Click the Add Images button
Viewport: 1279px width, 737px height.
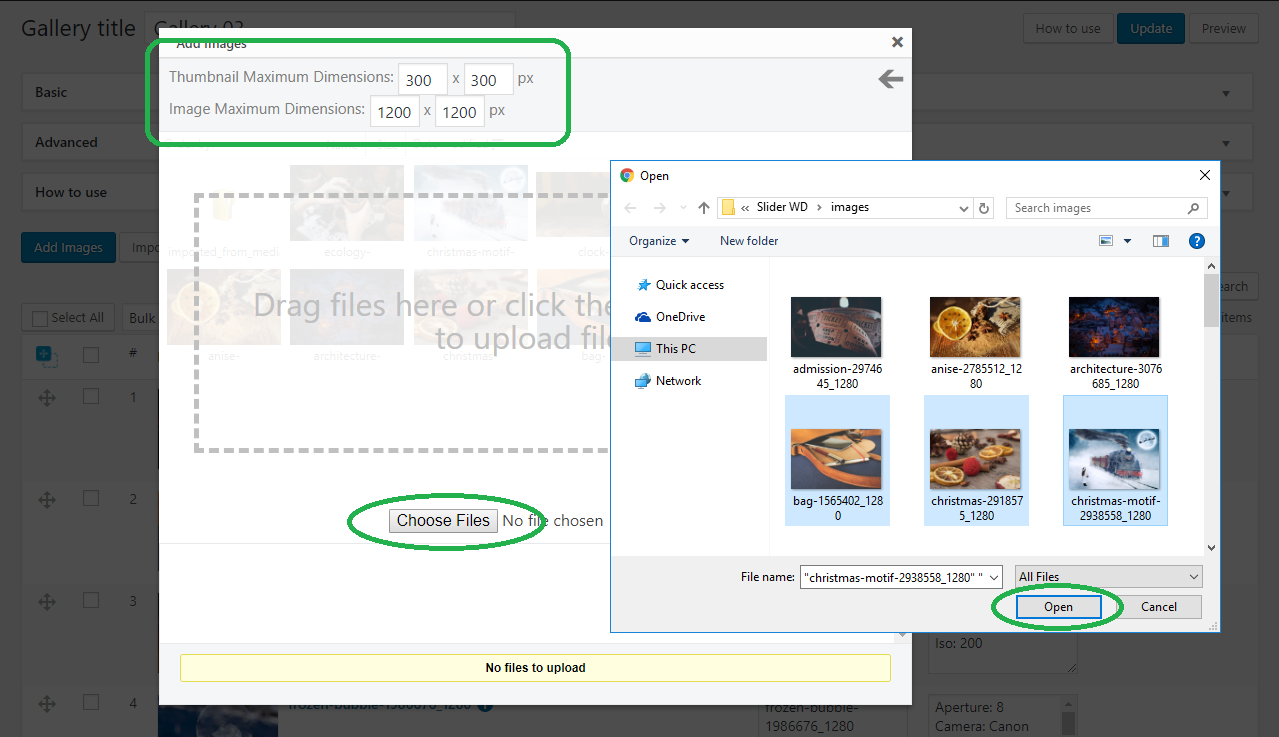coord(68,248)
